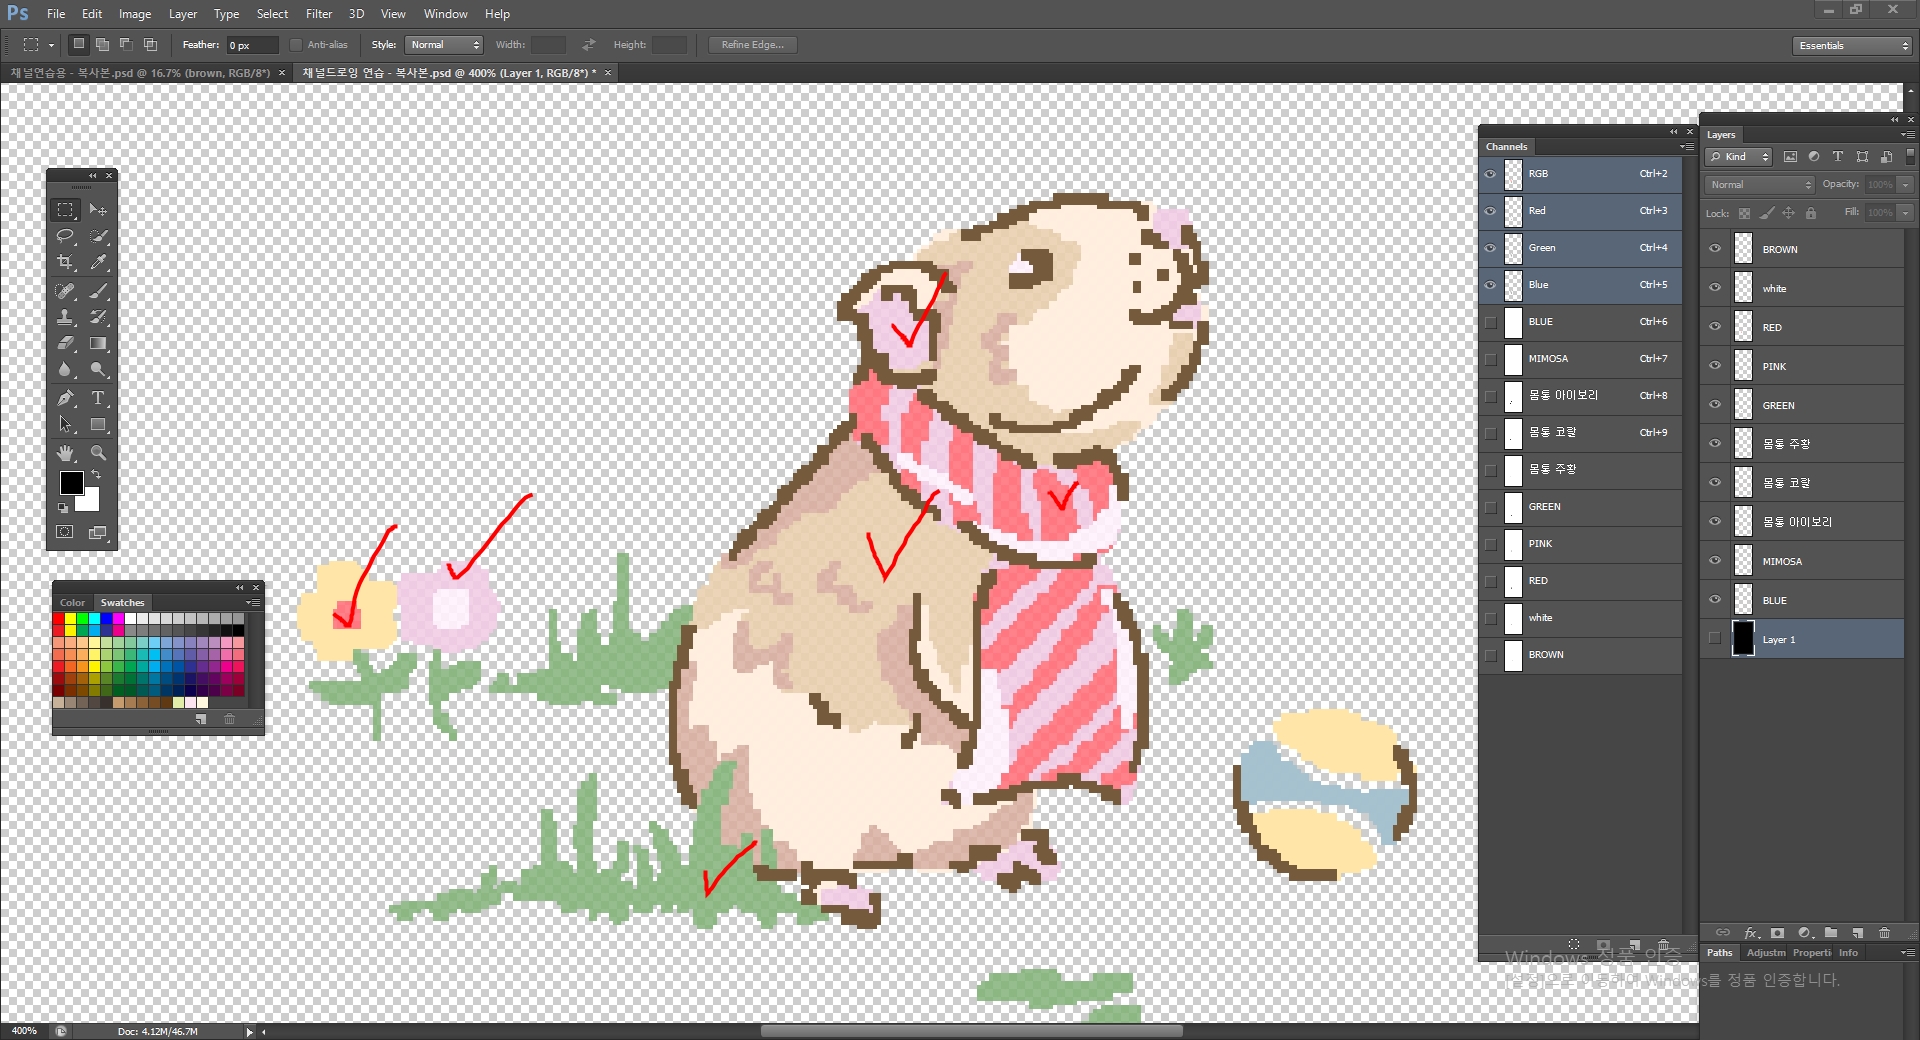The width and height of the screenshot is (1920, 1040).
Task: Select the Crop tool
Action: [65, 262]
